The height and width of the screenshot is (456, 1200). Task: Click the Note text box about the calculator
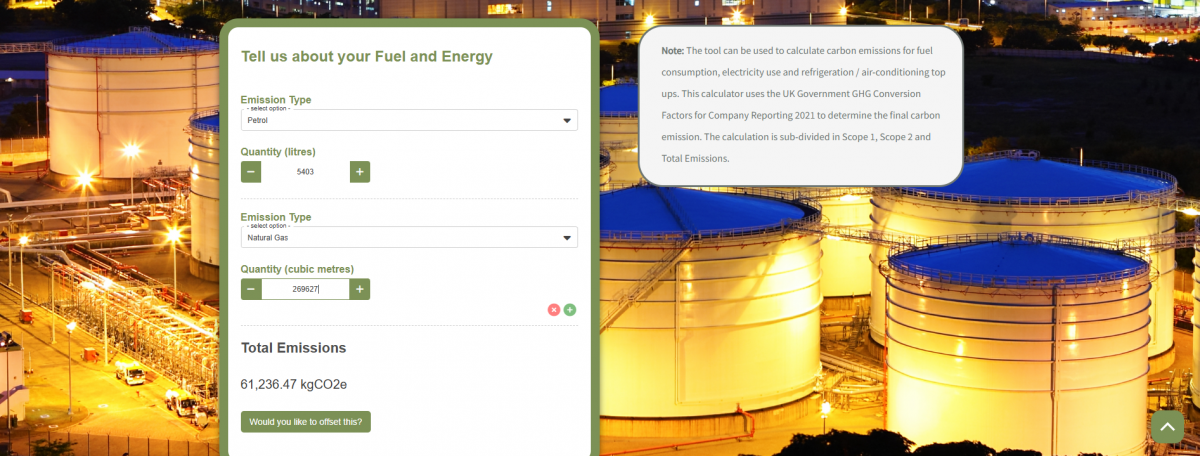click(800, 104)
